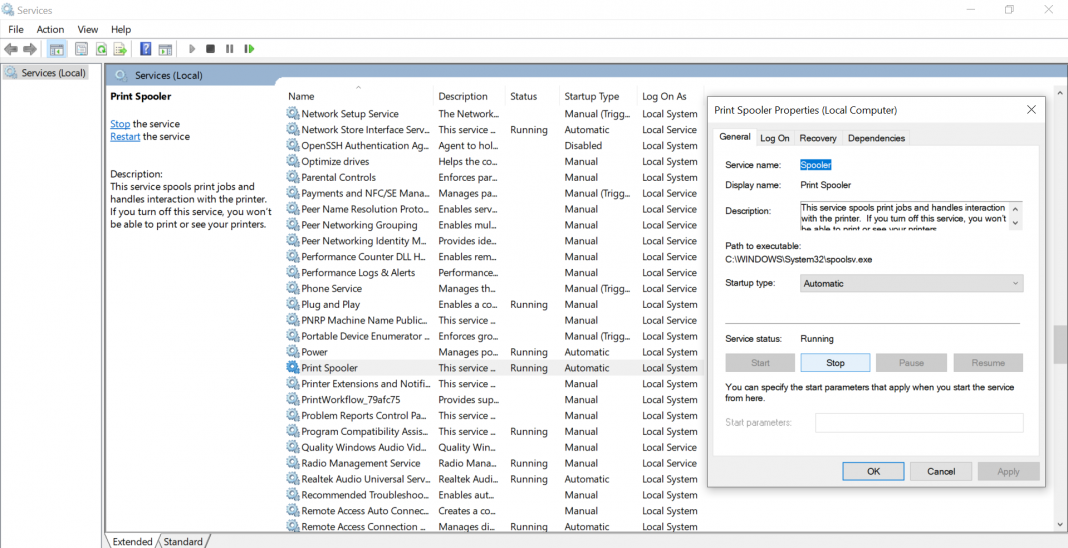Click the highlighted Spooler service name field

coord(815,165)
